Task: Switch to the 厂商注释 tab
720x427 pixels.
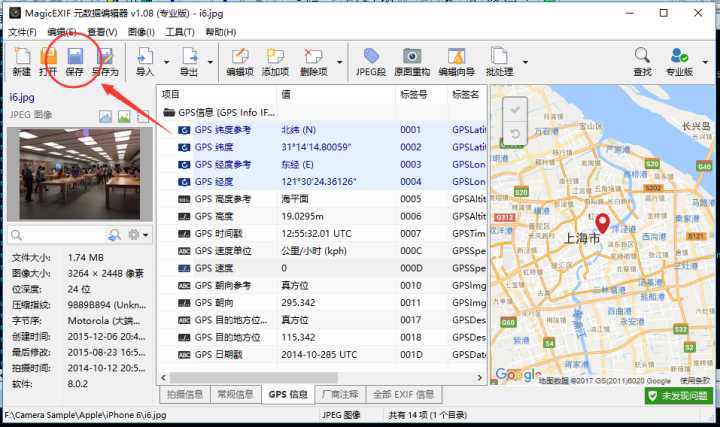Action: click(340, 394)
